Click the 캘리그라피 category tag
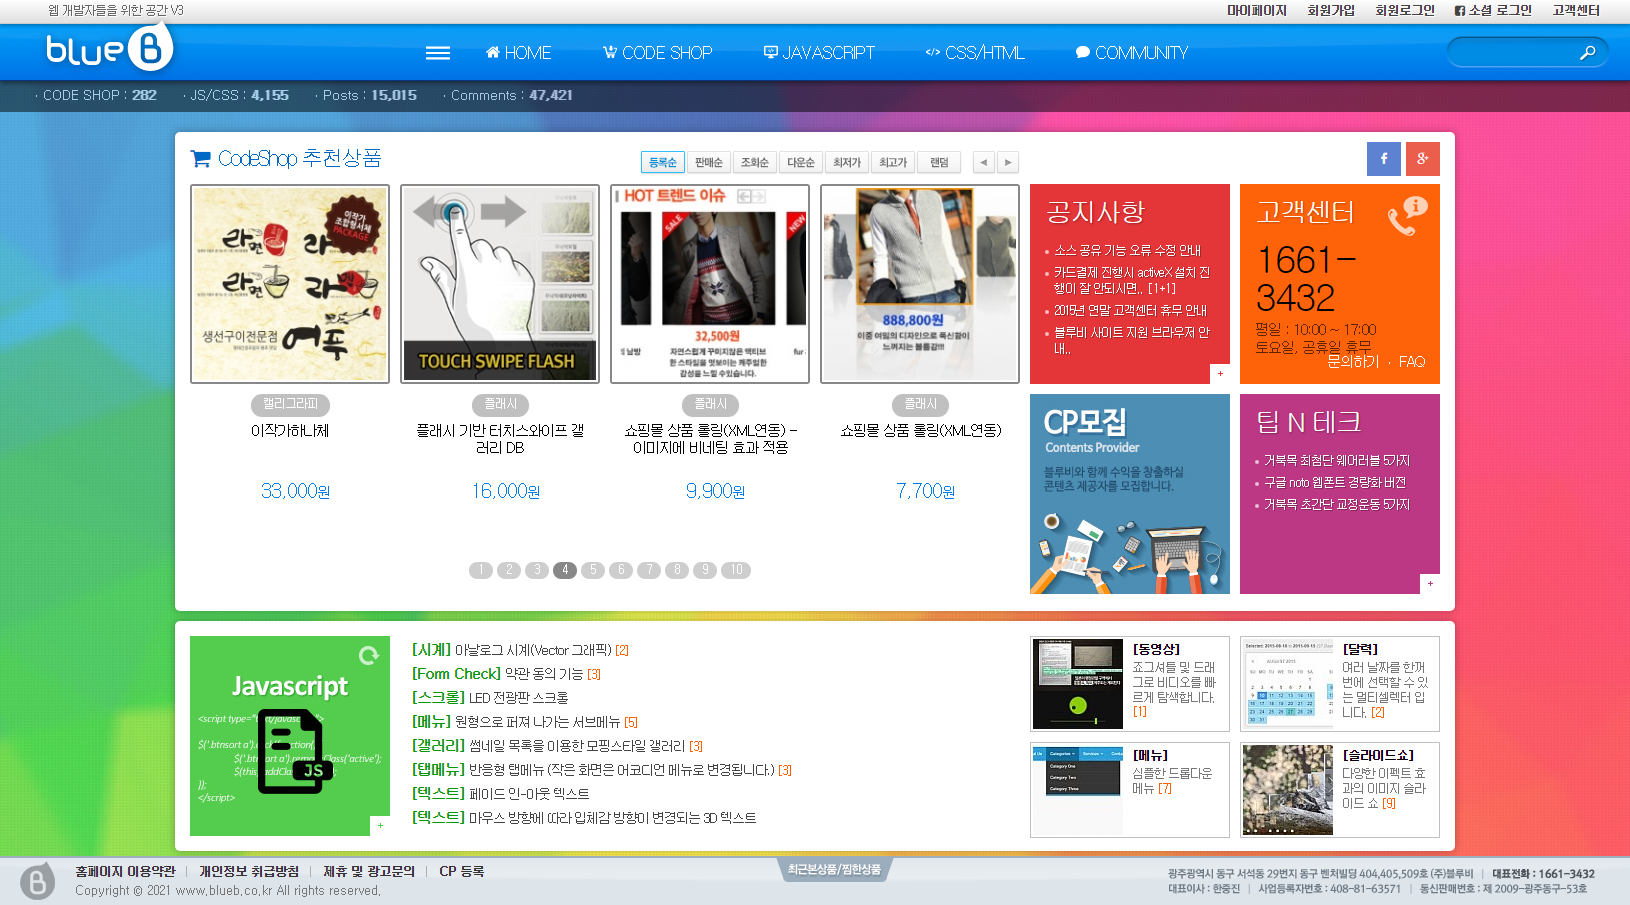Viewport: 1630px width, 905px height. pyautogui.click(x=290, y=404)
